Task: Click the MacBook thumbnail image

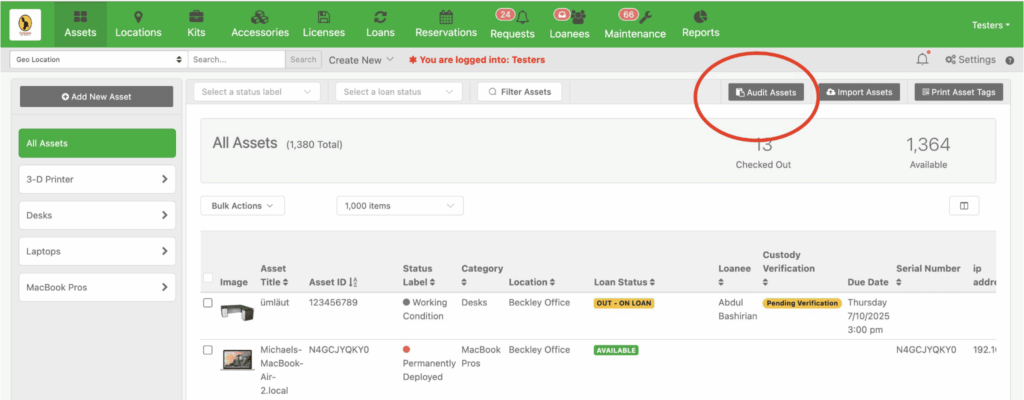Action: (x=238, y=360)
